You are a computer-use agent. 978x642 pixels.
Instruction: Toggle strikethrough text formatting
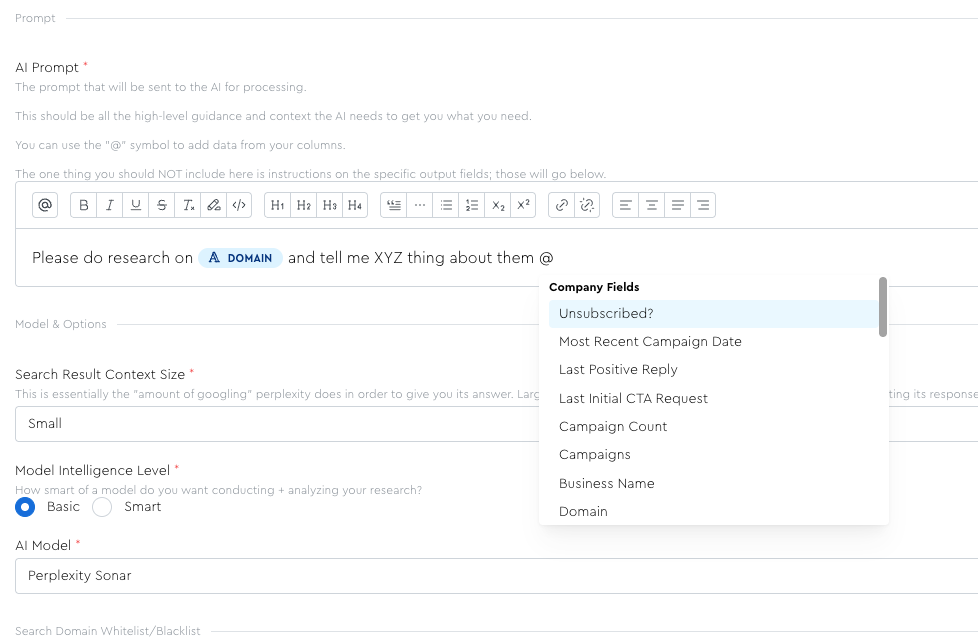162,205
